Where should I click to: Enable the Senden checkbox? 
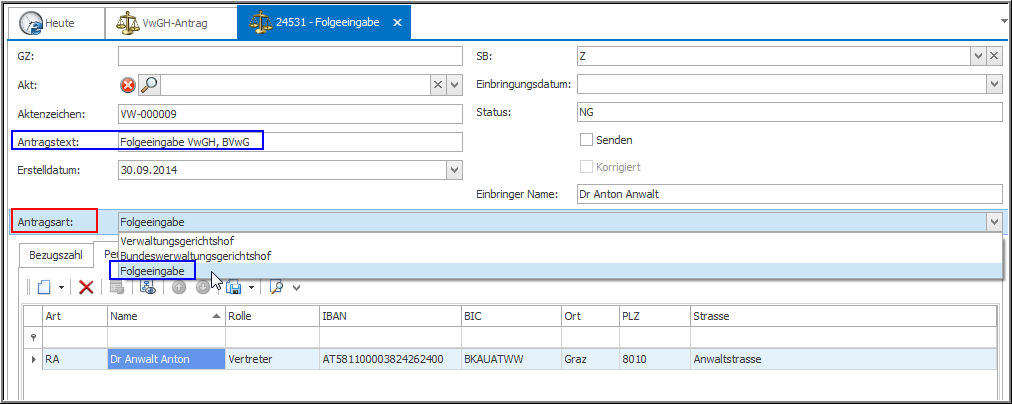tap(588, 140)
